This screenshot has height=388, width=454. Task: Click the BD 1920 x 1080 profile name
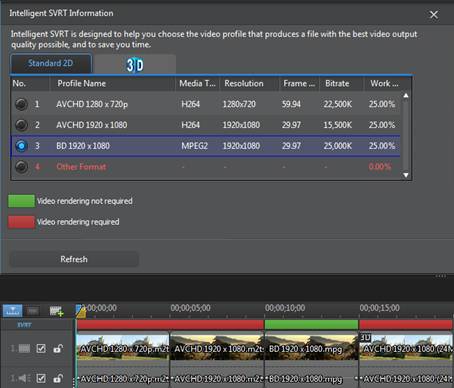83,146
